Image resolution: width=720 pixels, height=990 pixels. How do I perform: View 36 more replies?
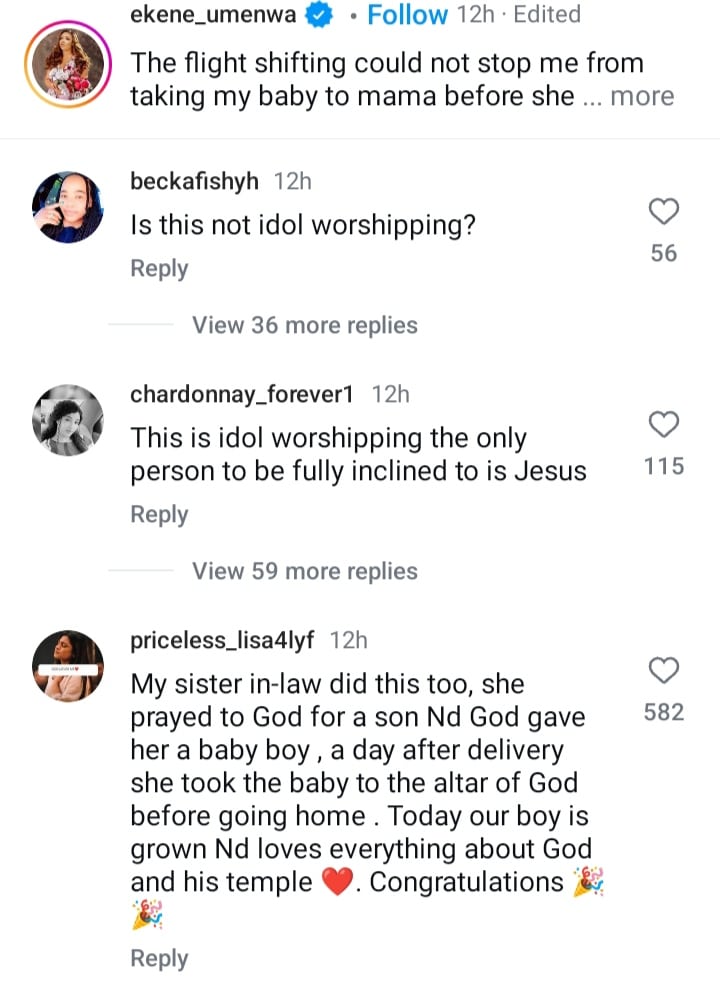click(x=304, y=325)
